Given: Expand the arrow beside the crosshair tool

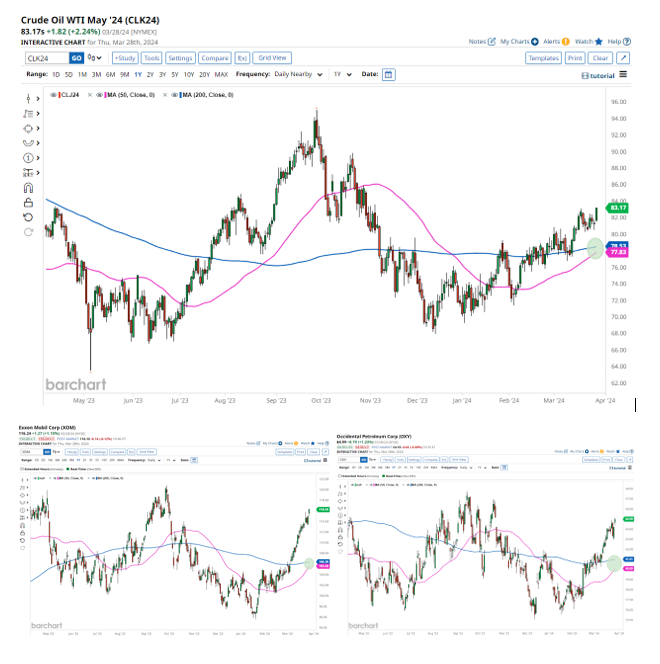Looking at the screenshot, I should click(x=38, y=99).
